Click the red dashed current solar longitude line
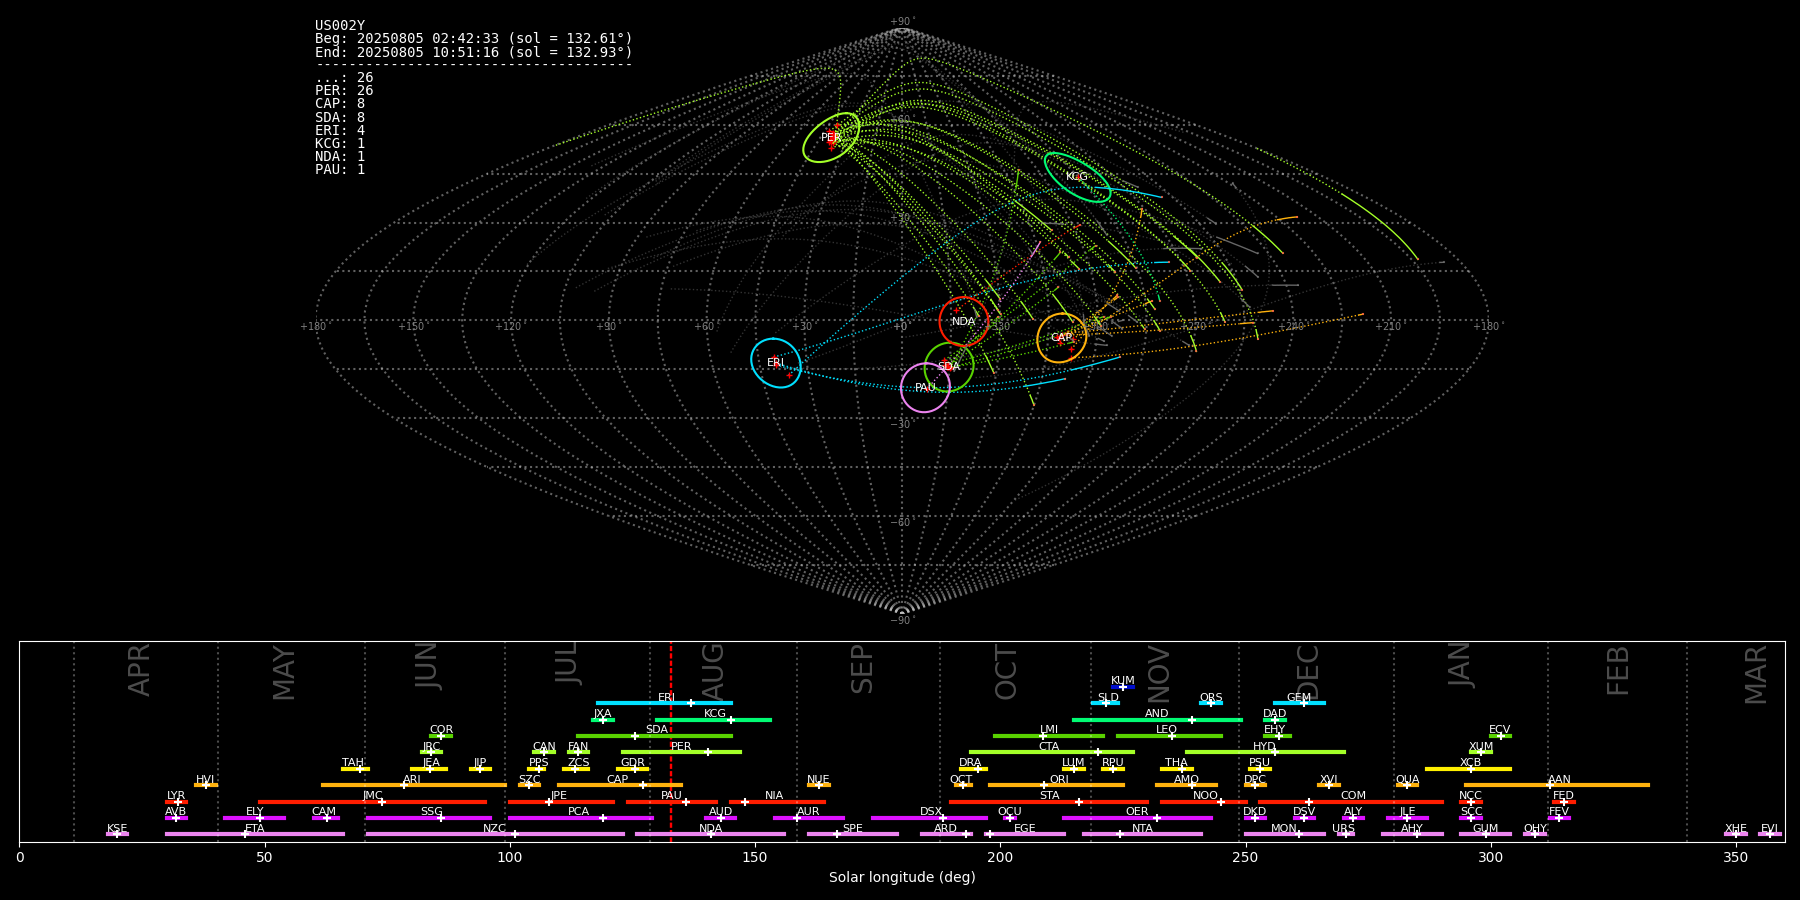This screenshot has width=1800, height=900. tap(671, 741)
